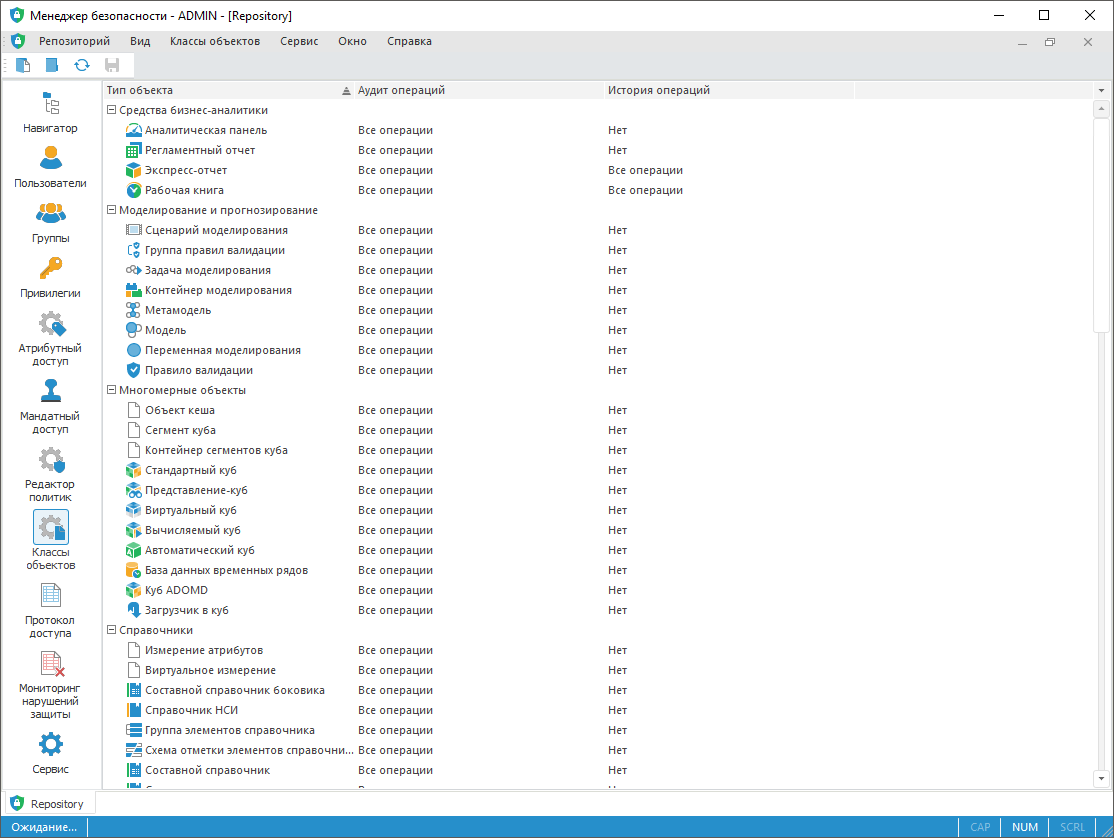The width and height of the screenshot is (1114, 838).
Task: Select the Экспресс-отчет cube icon
Action: click(134, 170)
